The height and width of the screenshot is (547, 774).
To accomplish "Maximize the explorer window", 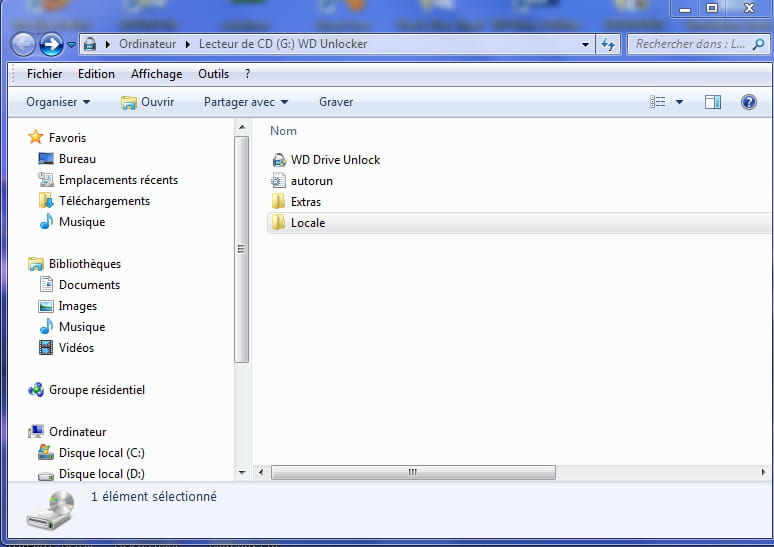I will (712, 8).
